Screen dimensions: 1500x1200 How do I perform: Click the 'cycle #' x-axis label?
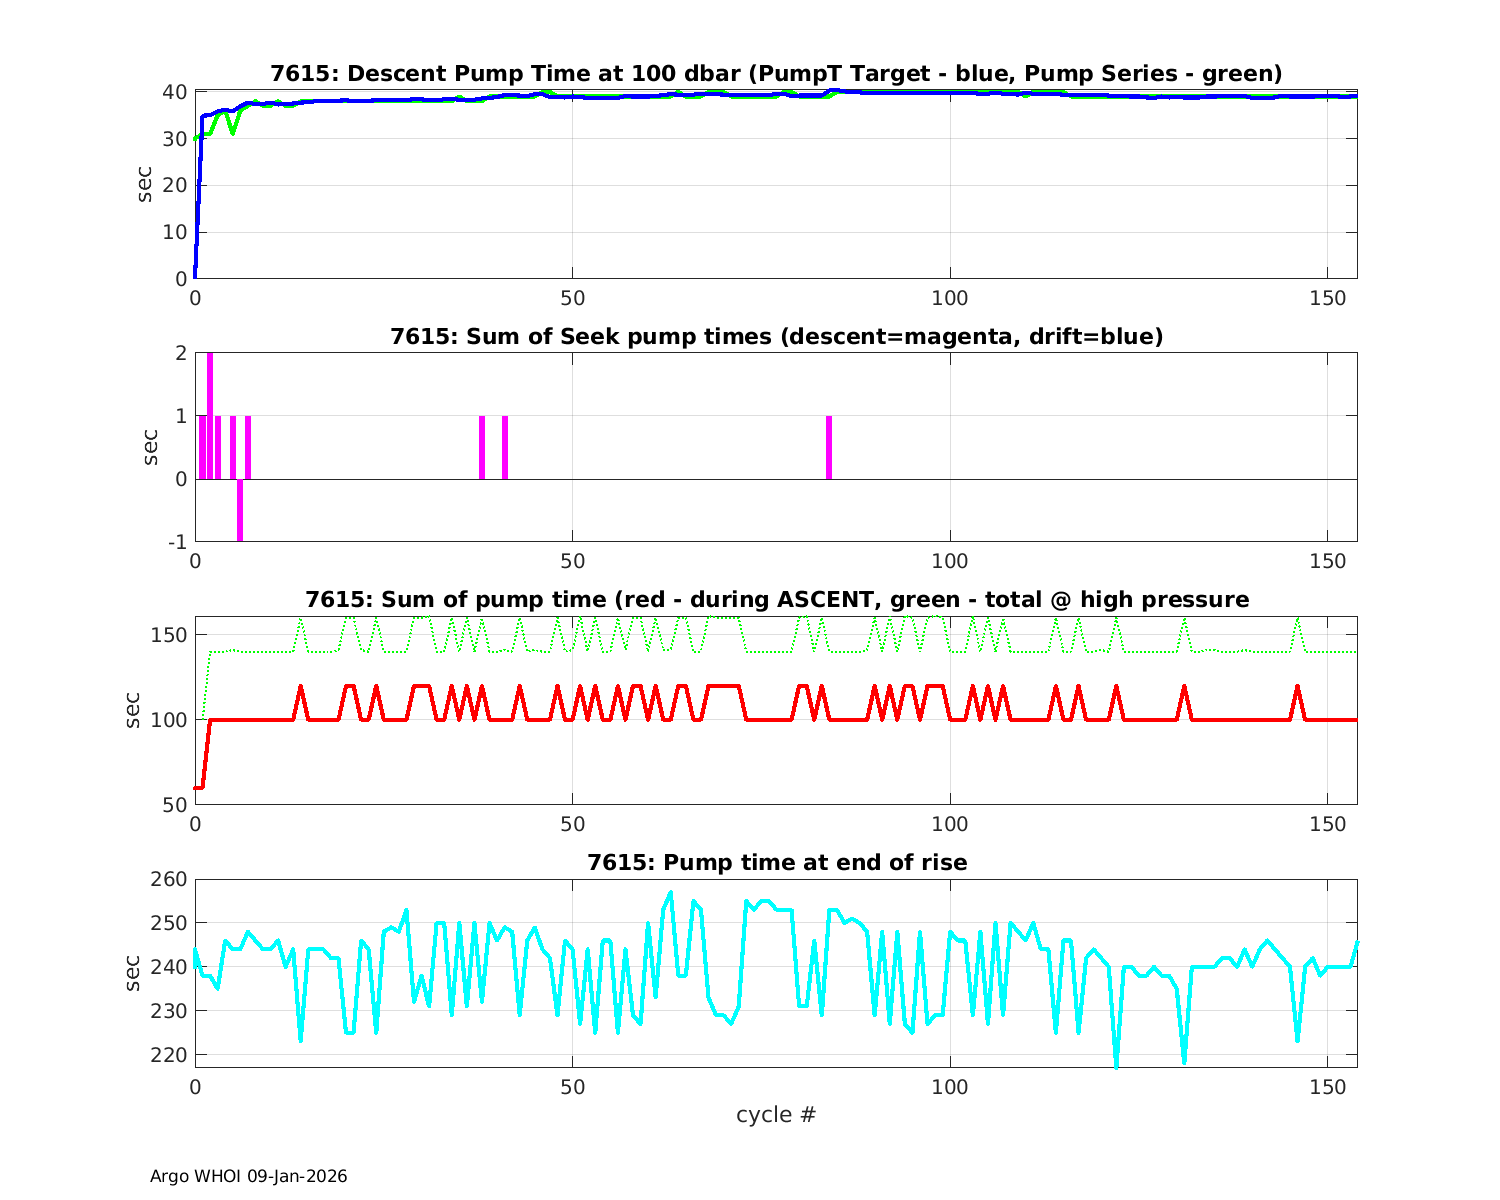click(x=776, y=1115)
